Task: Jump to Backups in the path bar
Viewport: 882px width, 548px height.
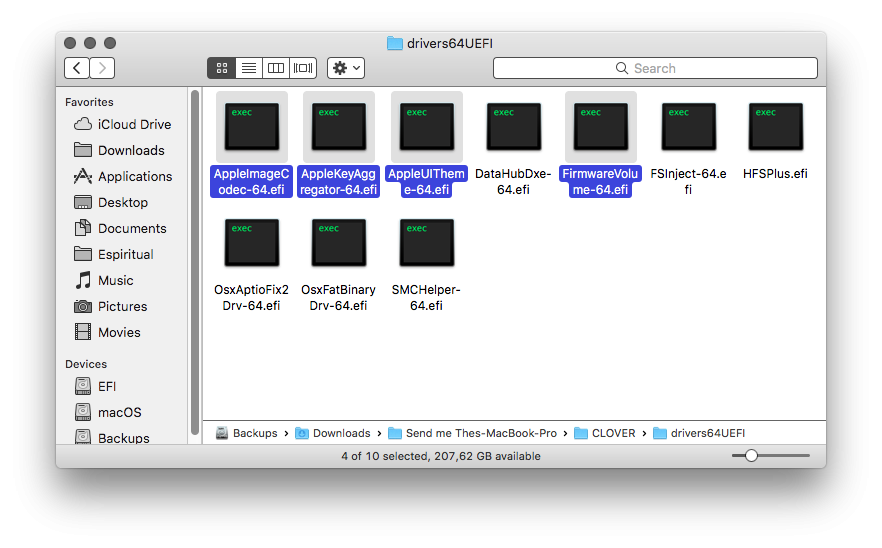Action: tap(247, 433)
